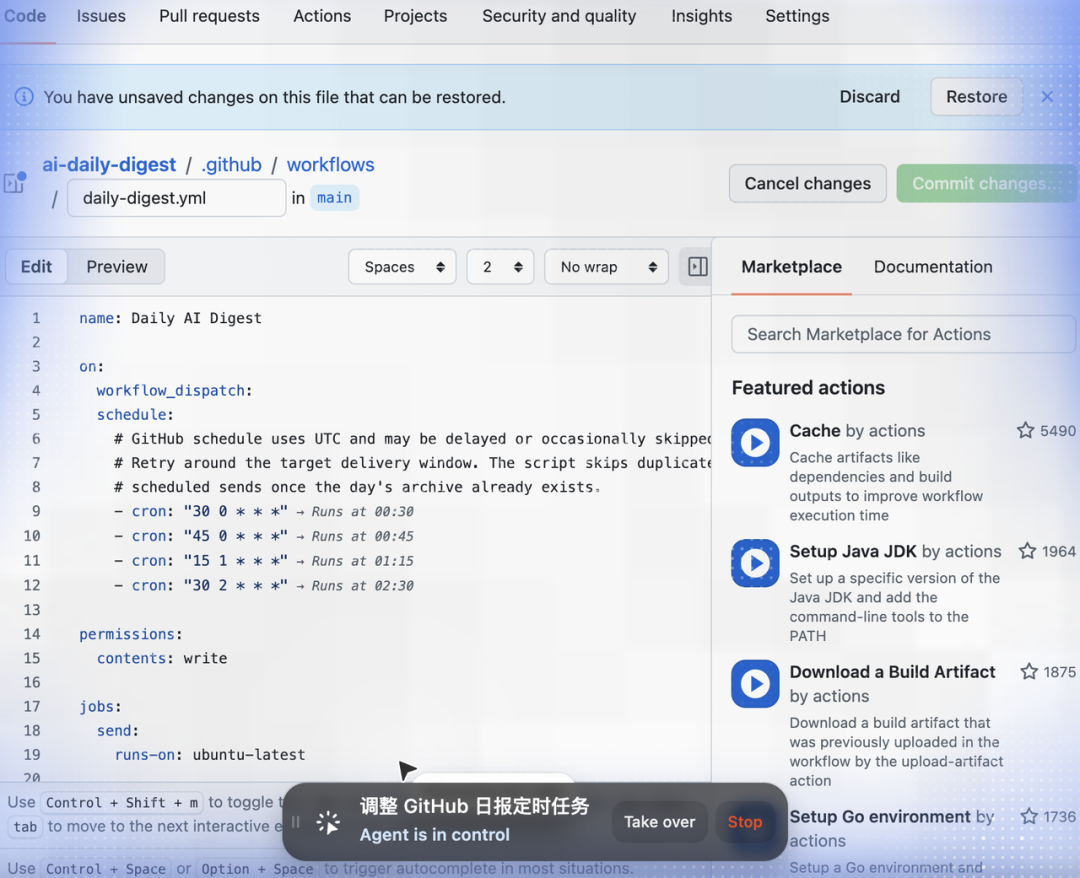Open the .github folder breadcrumb
Image resolution: width=1080 pixels, height=878 pixels.
(x=231, y=165)
